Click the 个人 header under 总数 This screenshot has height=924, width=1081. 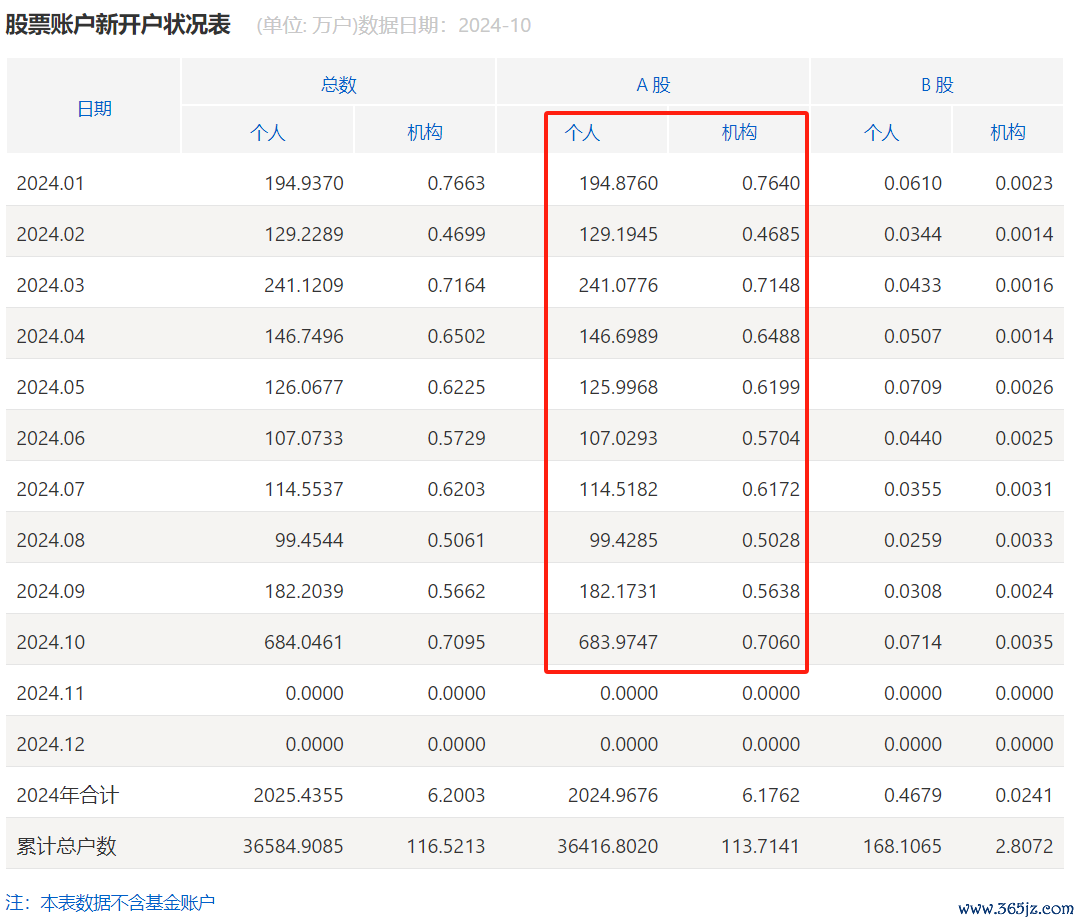click(267, 132)
